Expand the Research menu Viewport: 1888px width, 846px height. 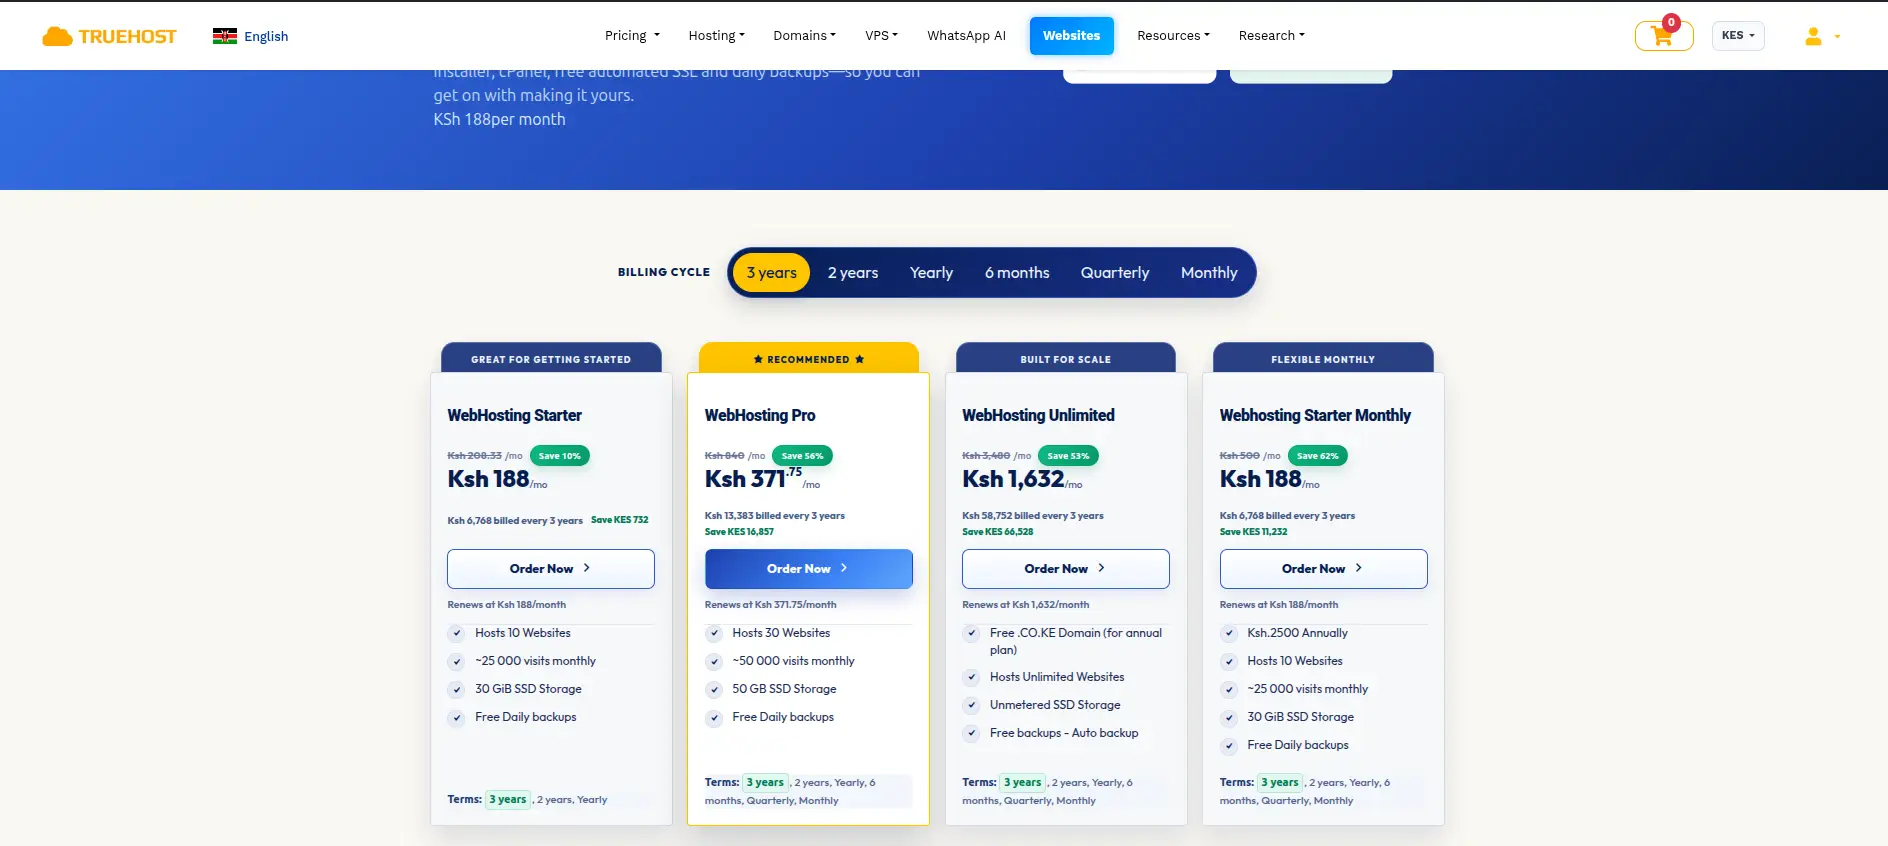tap(1271, 36)
